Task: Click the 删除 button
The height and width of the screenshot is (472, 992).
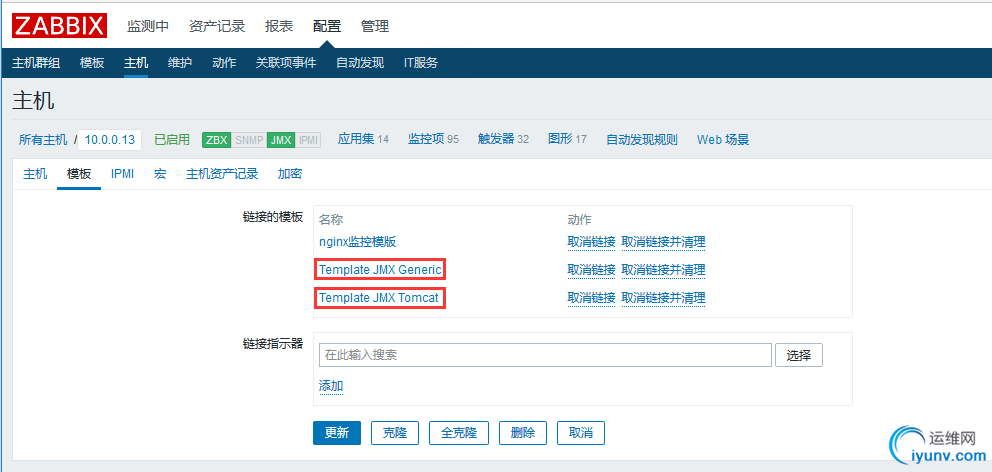Action: [x=523, y=433]
